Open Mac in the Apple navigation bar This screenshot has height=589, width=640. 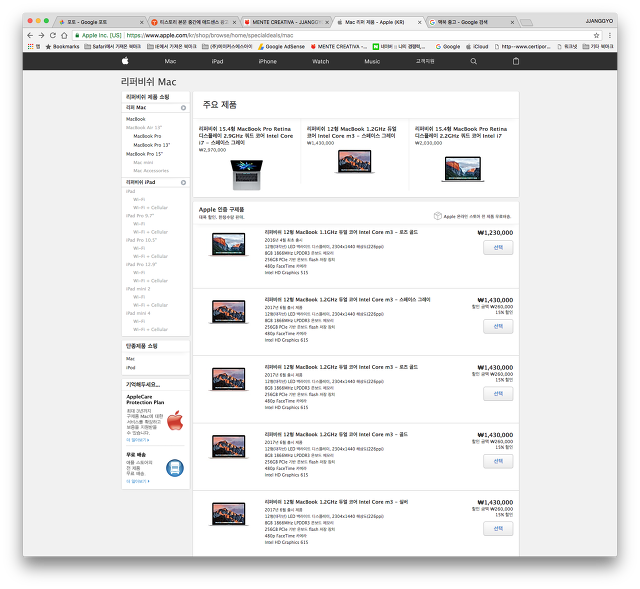click(170, 61)
